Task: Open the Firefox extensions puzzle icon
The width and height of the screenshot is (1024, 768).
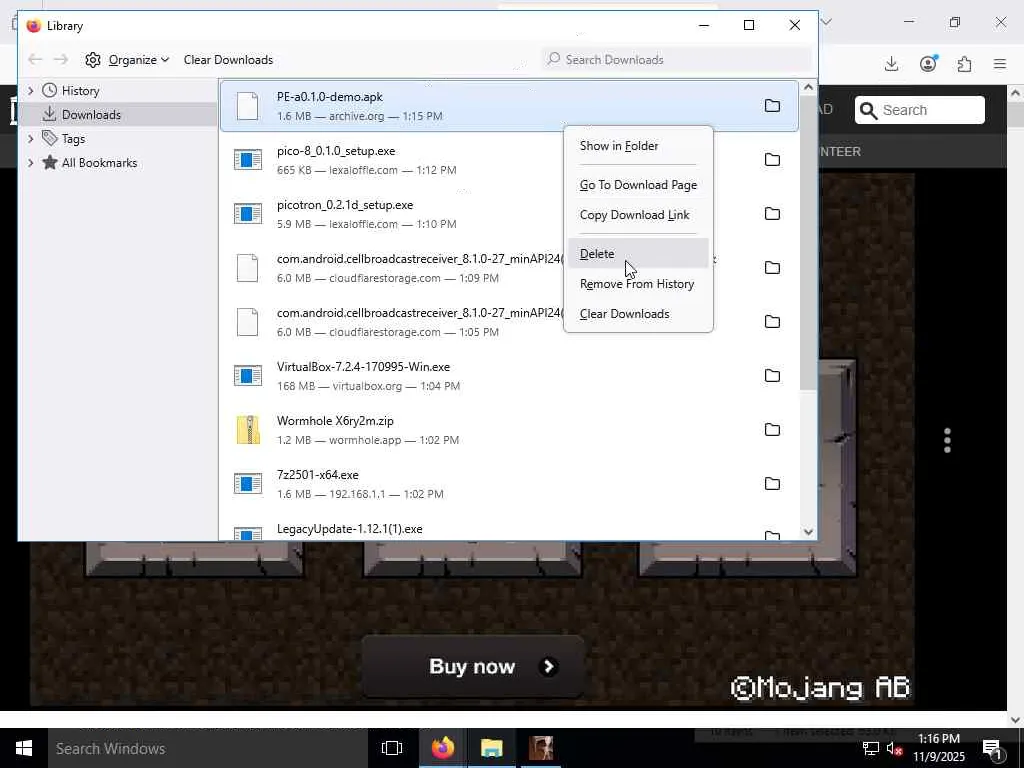Action: (x=964, y=63)
